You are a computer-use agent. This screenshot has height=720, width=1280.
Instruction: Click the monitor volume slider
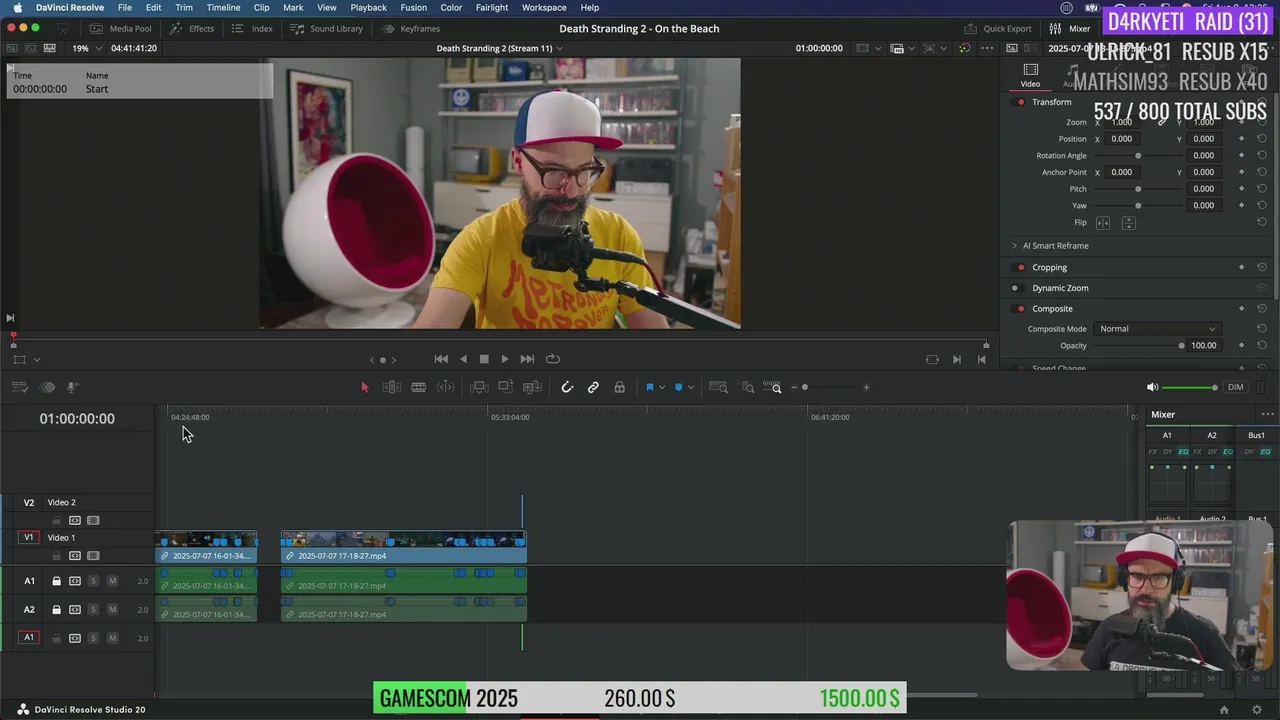pyautogui.click(x=1189, y=387)
